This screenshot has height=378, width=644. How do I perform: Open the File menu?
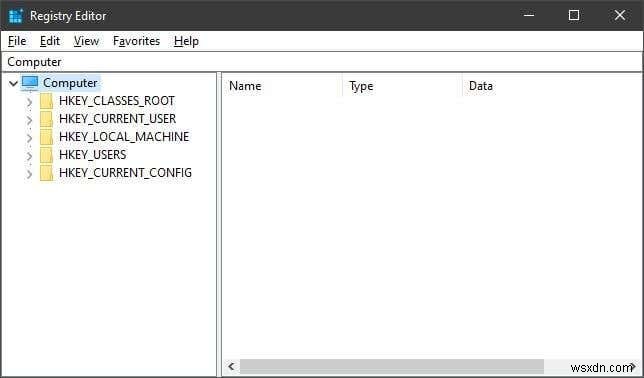[17, 41]
